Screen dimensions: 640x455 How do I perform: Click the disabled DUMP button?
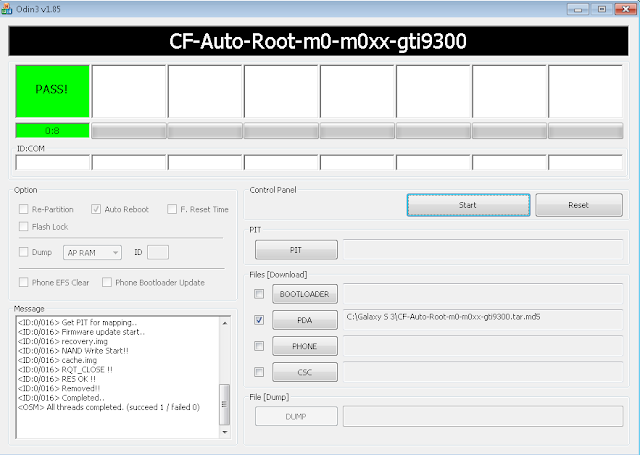296,416
